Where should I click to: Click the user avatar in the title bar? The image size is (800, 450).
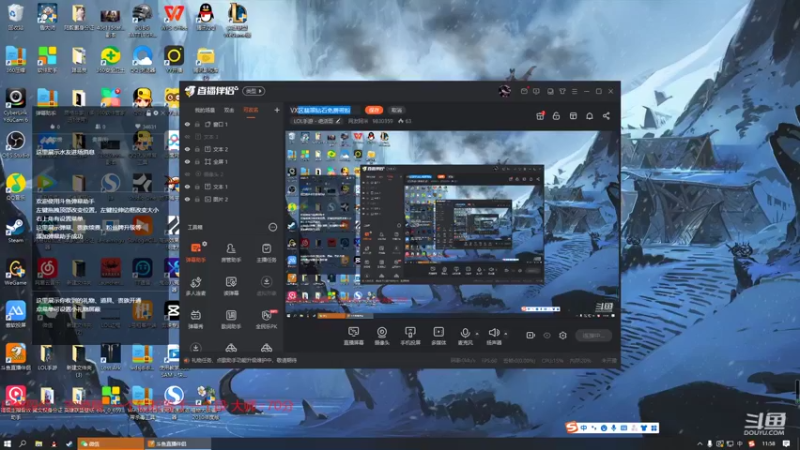click(x=505, y=91)
